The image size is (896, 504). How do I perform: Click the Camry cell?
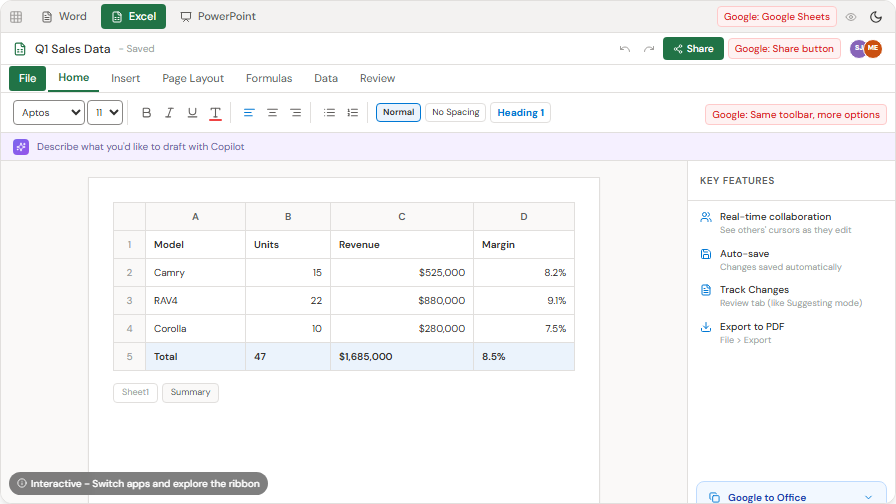(195, 273)
